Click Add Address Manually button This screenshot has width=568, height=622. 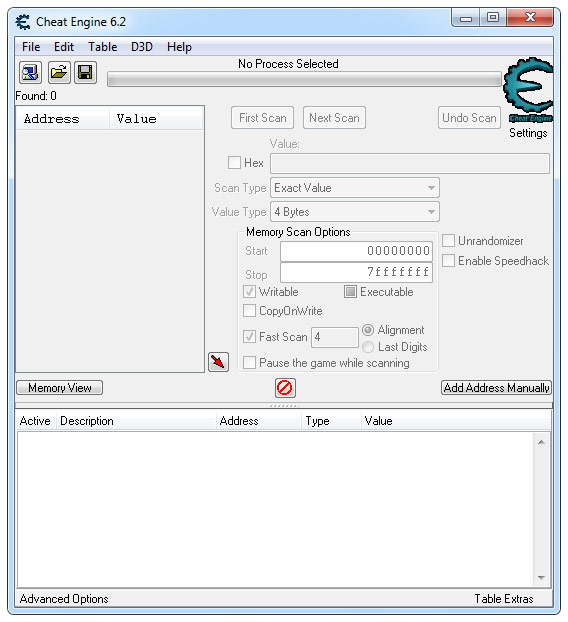(x=496, y=388)
